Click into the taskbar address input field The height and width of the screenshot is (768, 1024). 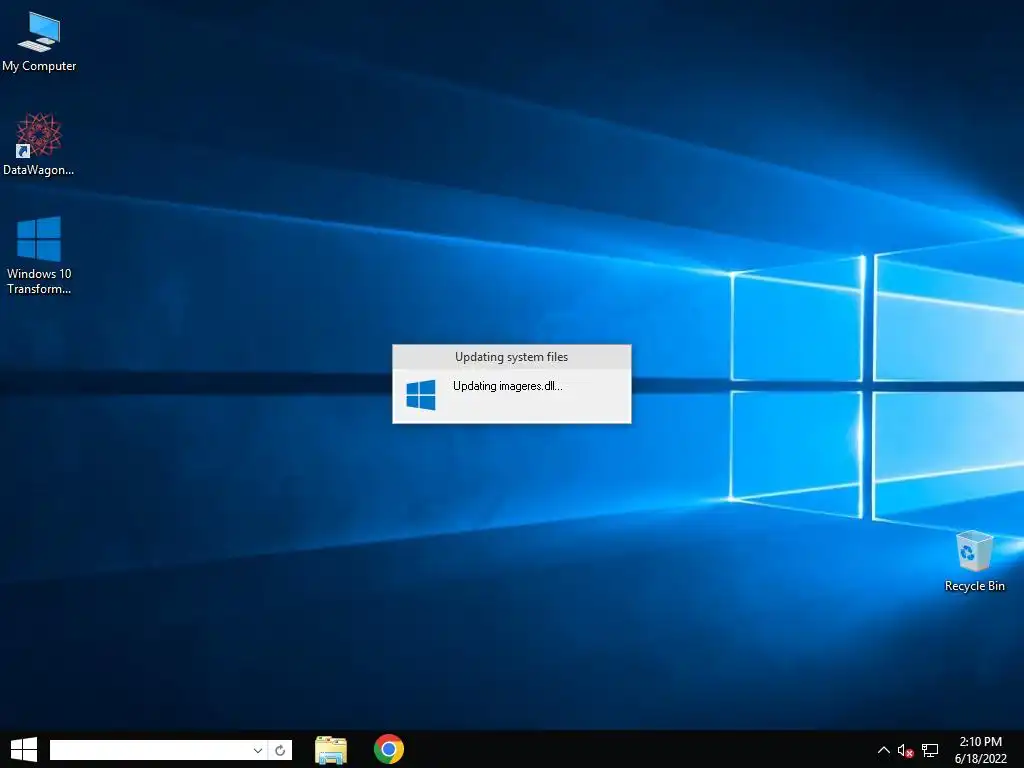pyautogui.click(x=150, y=750)
